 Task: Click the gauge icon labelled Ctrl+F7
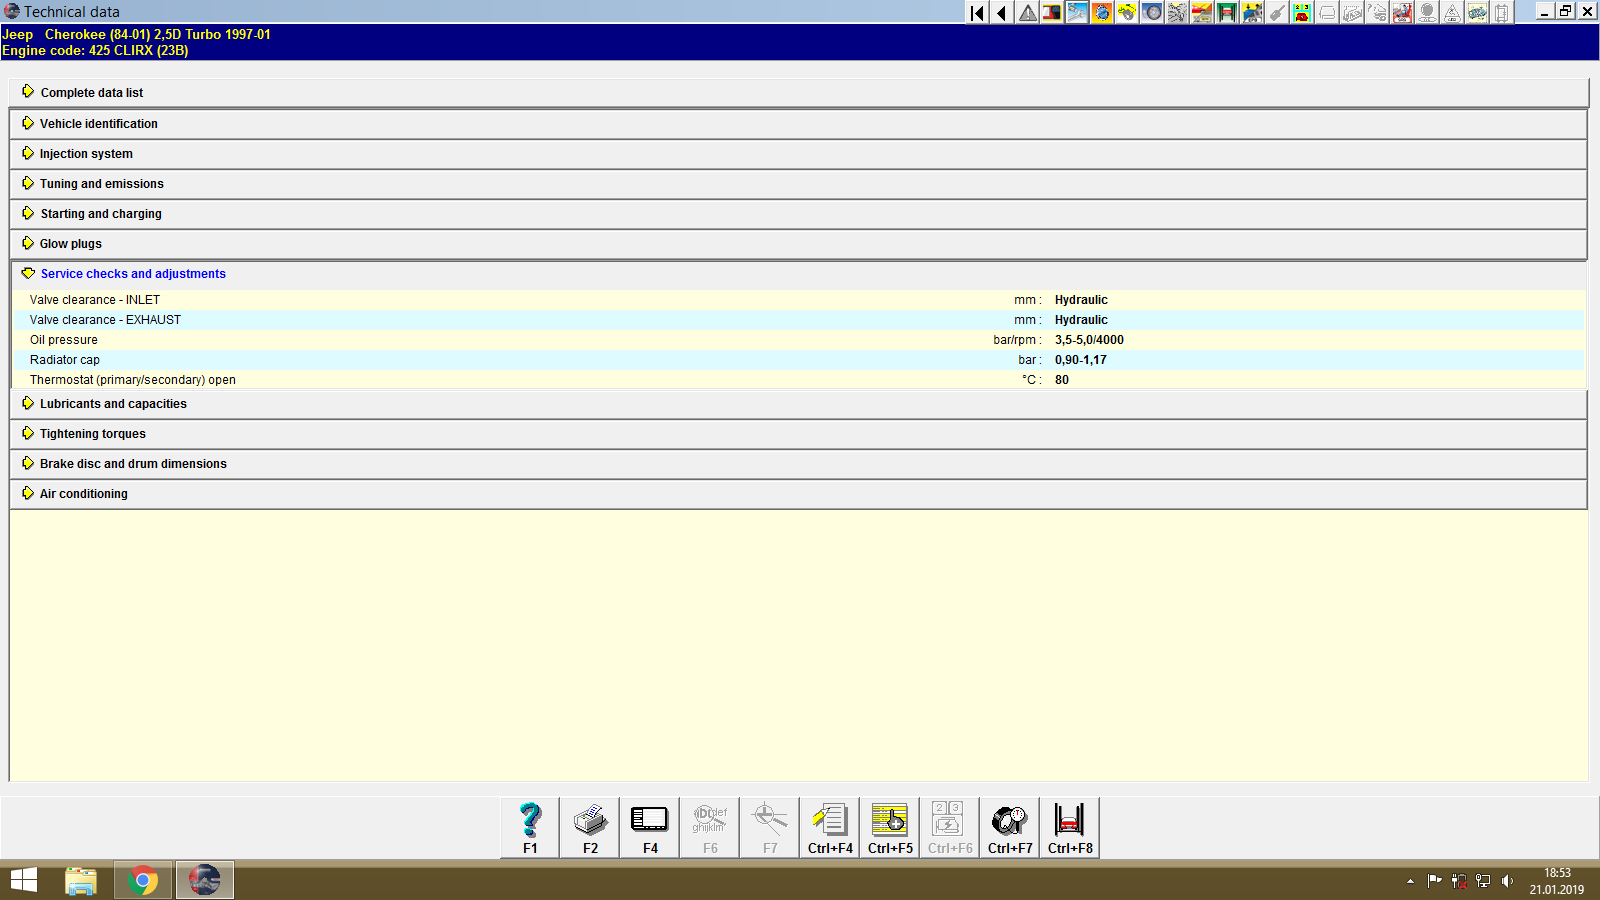(x=1009, y=827)
